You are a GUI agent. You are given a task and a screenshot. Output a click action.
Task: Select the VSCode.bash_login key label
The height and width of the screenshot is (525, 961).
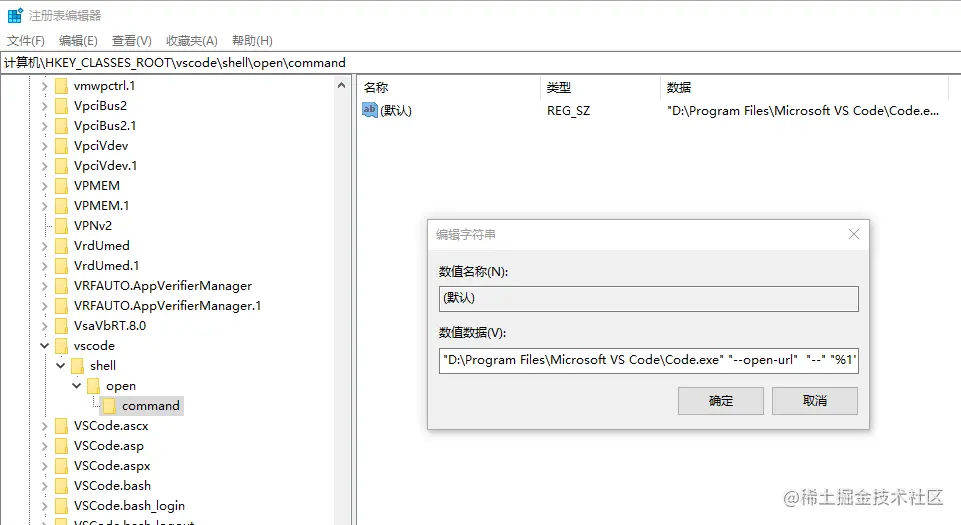[129, 506]
